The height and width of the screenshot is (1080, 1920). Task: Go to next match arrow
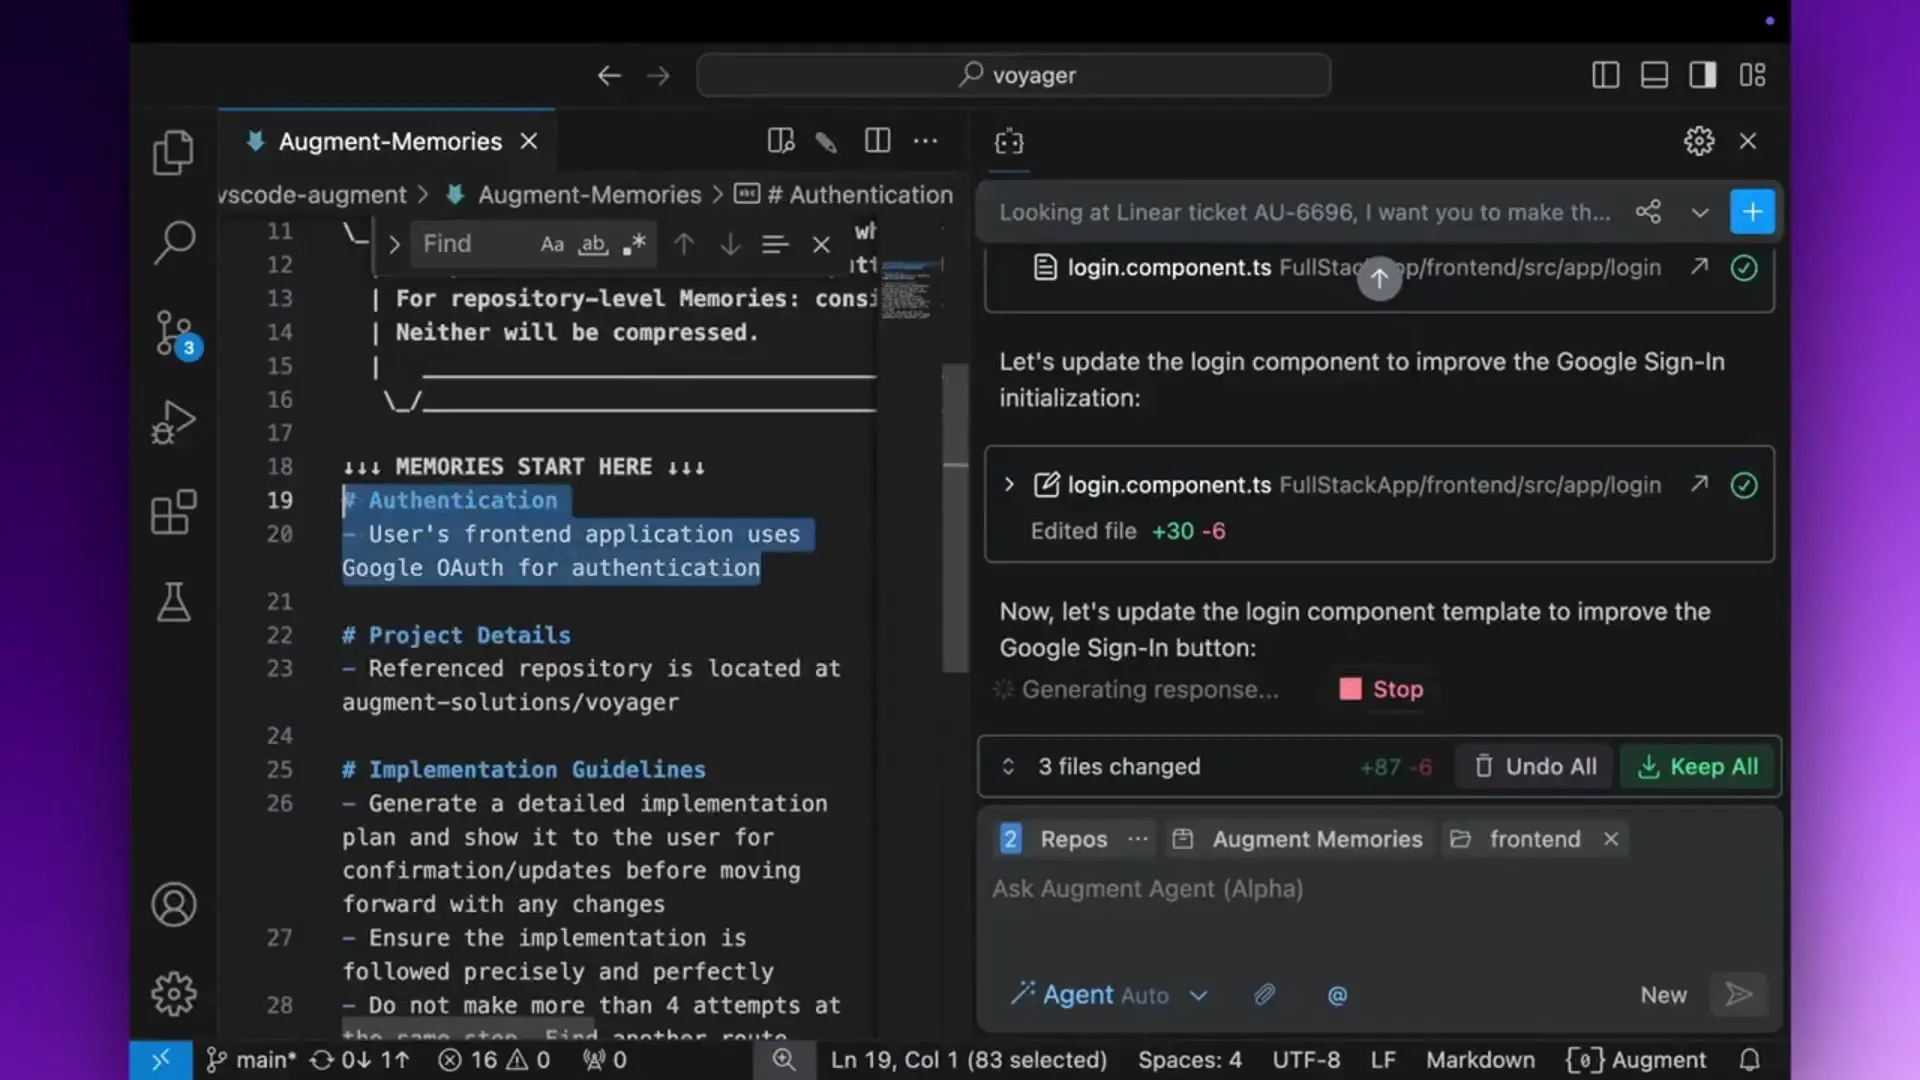730,244
